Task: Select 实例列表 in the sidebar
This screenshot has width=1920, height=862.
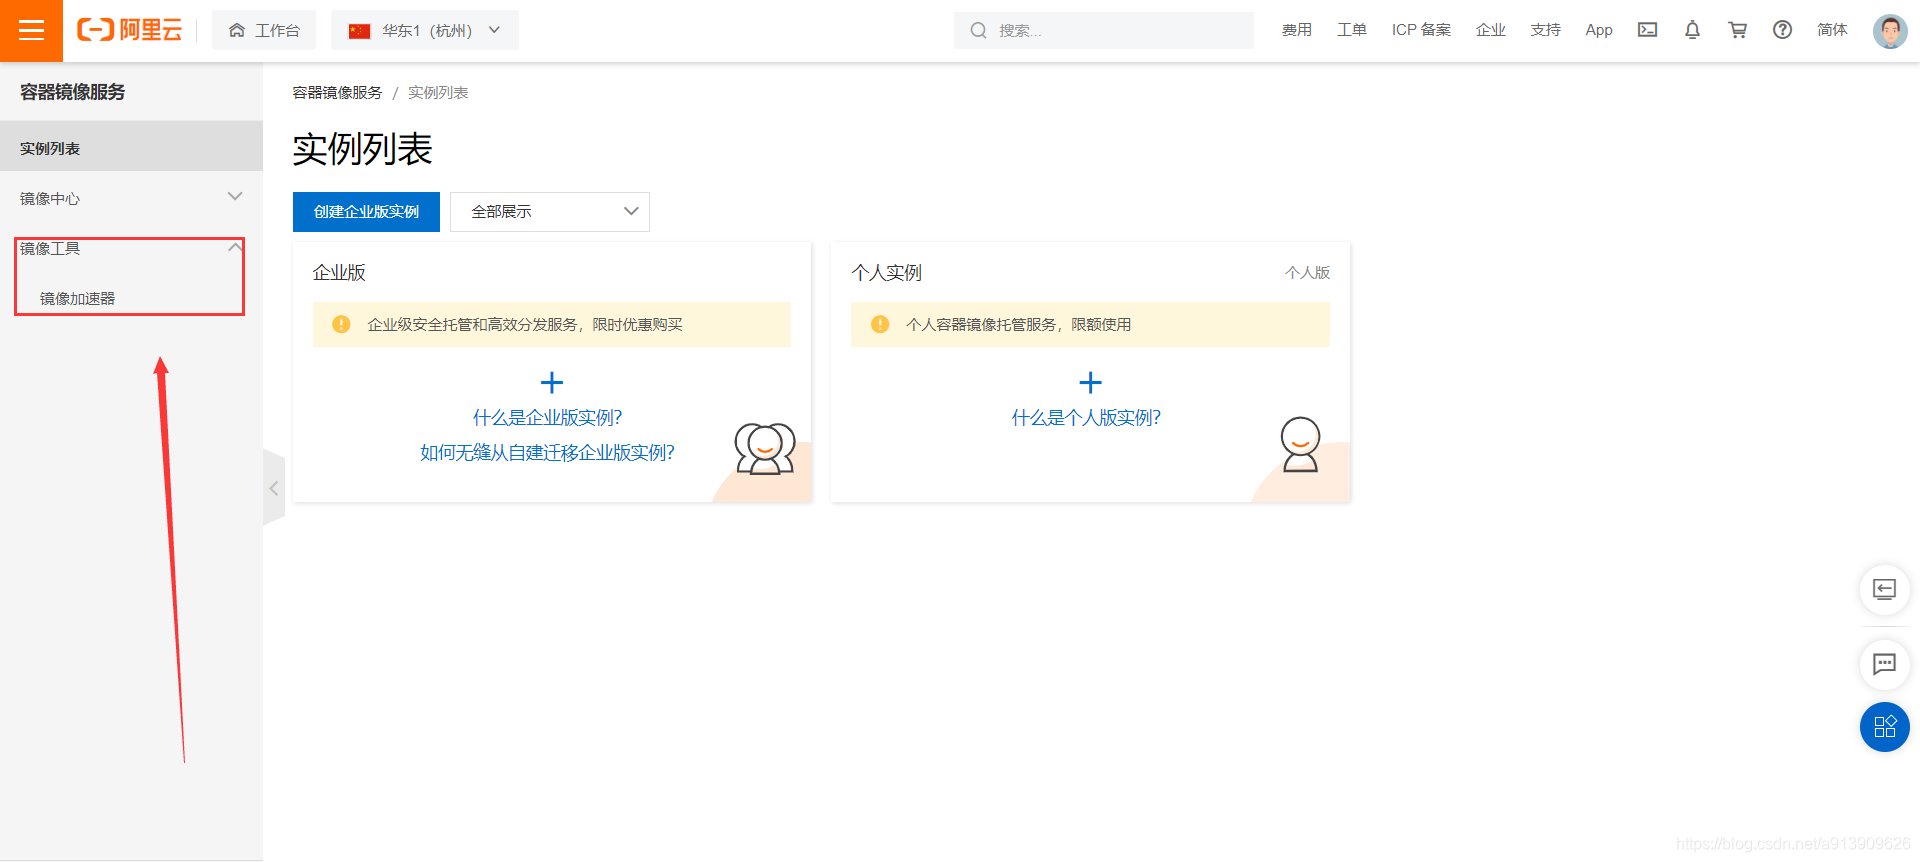Action: point(131,147)
